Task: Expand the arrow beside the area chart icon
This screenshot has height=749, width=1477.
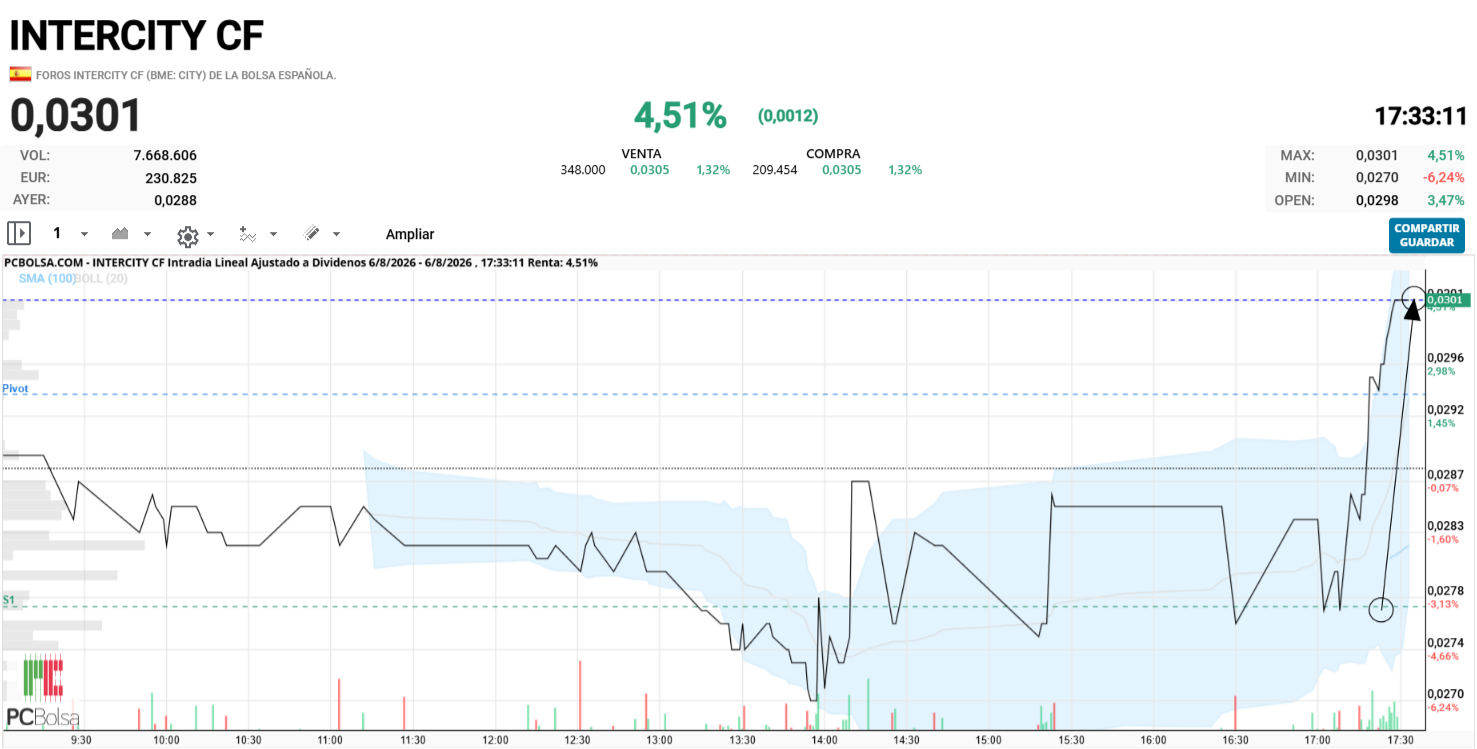Action: (148, 234)
